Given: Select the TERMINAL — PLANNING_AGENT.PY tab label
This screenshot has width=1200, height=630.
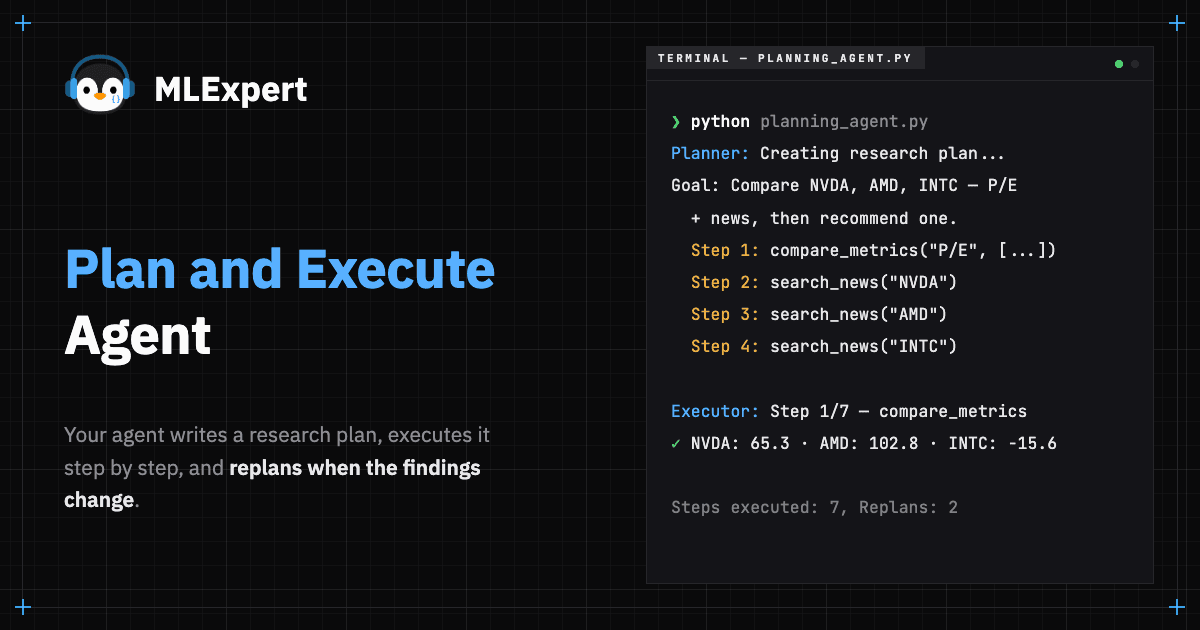Looking at the screenshot, I should 785,58.
